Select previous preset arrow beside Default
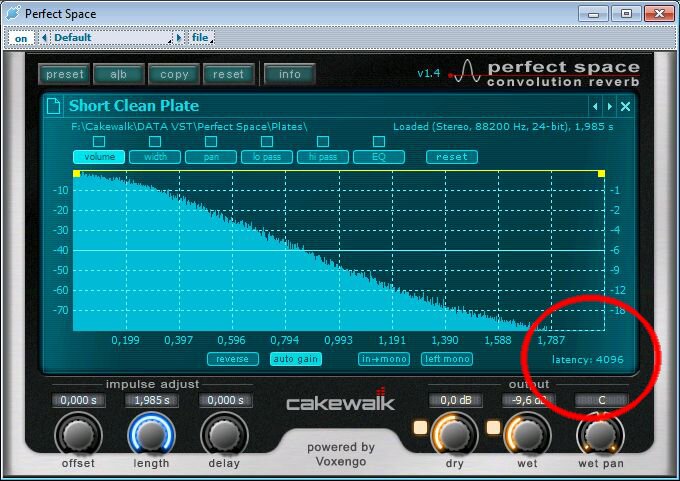Viewport: 680px width, 481px height. (44, 38)
